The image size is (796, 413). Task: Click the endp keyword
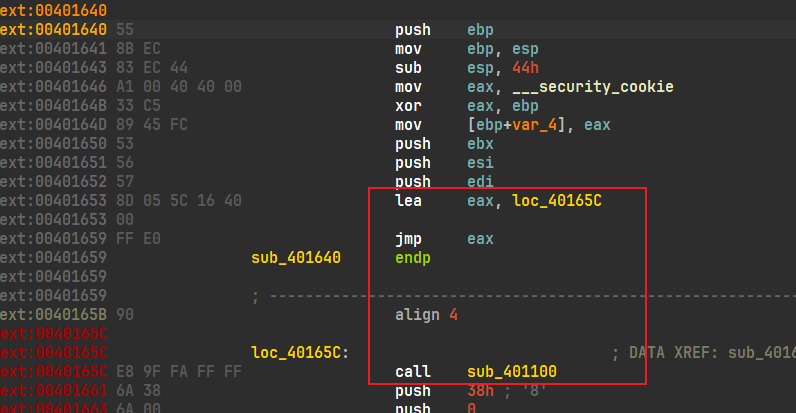point(412,258)
